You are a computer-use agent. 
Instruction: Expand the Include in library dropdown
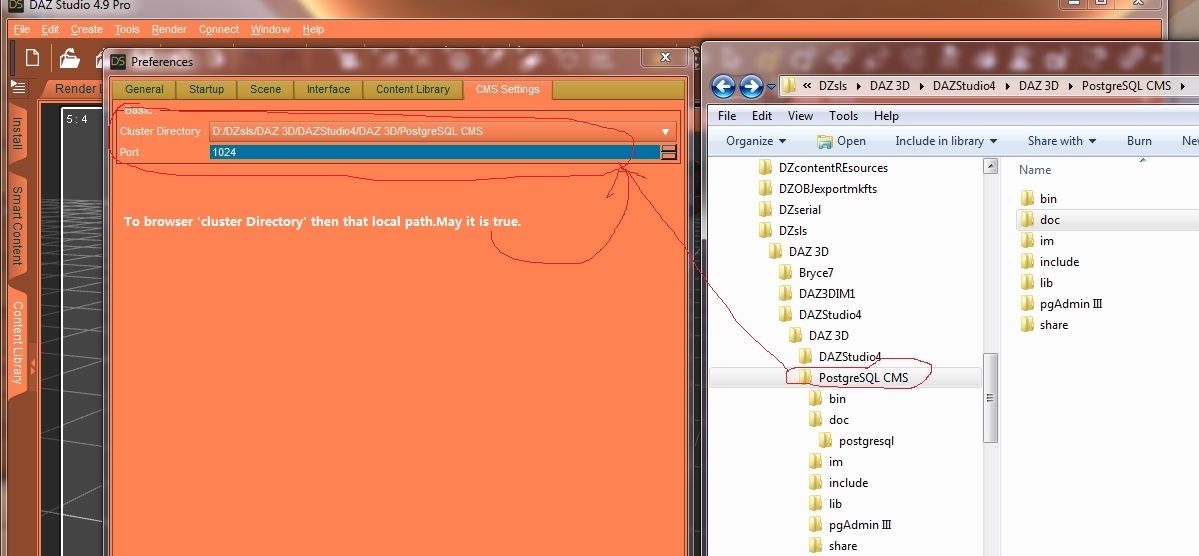(946, 141)
